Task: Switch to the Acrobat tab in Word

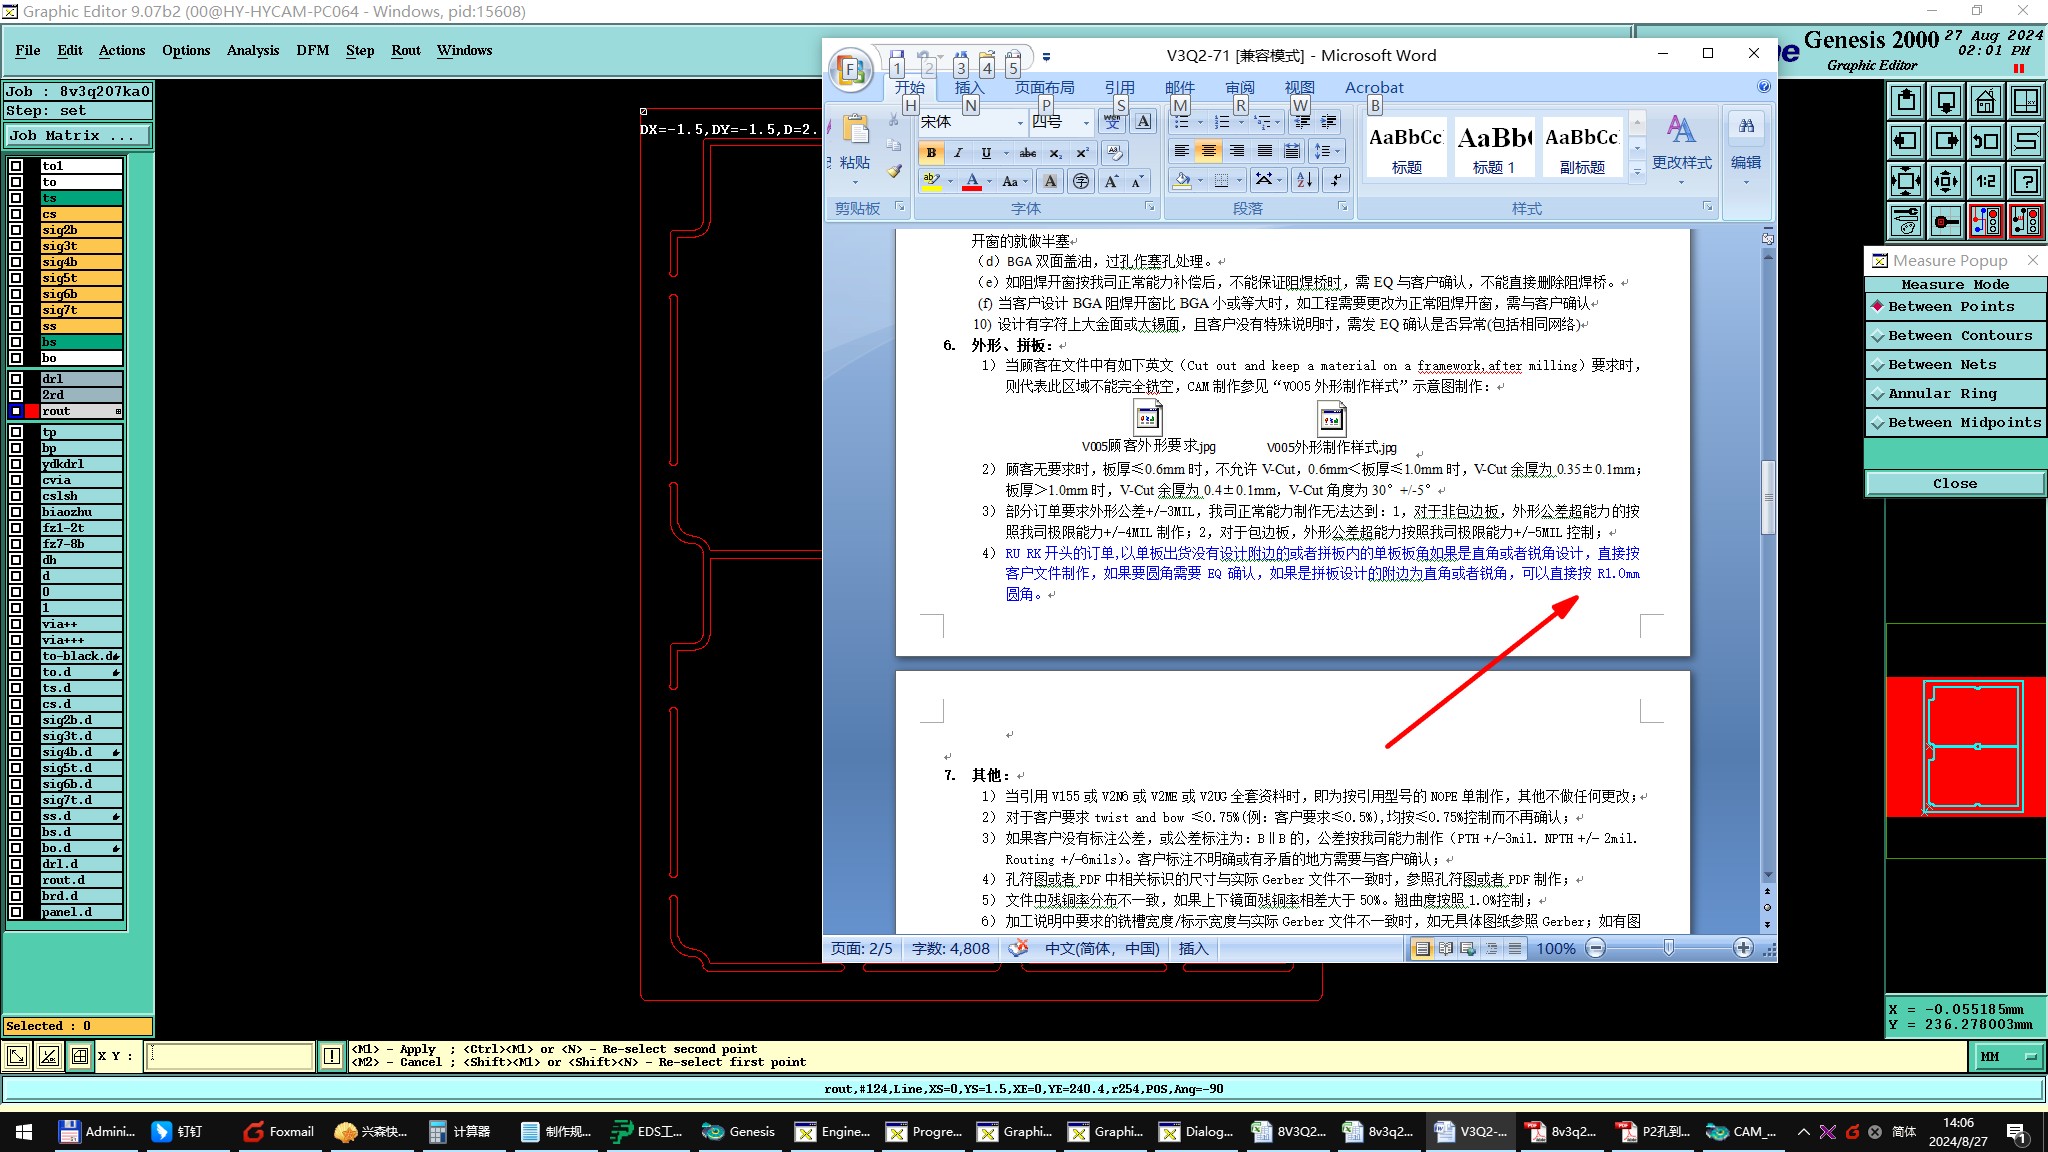Action: (x=1374, y=88)
